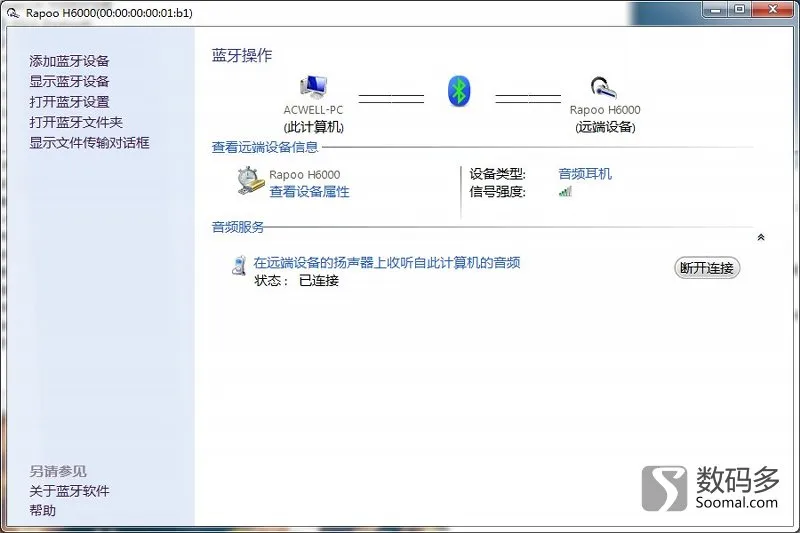Click the Rapoo H6000 headset icon
The image size is (800, 533).
click(604, 87)
